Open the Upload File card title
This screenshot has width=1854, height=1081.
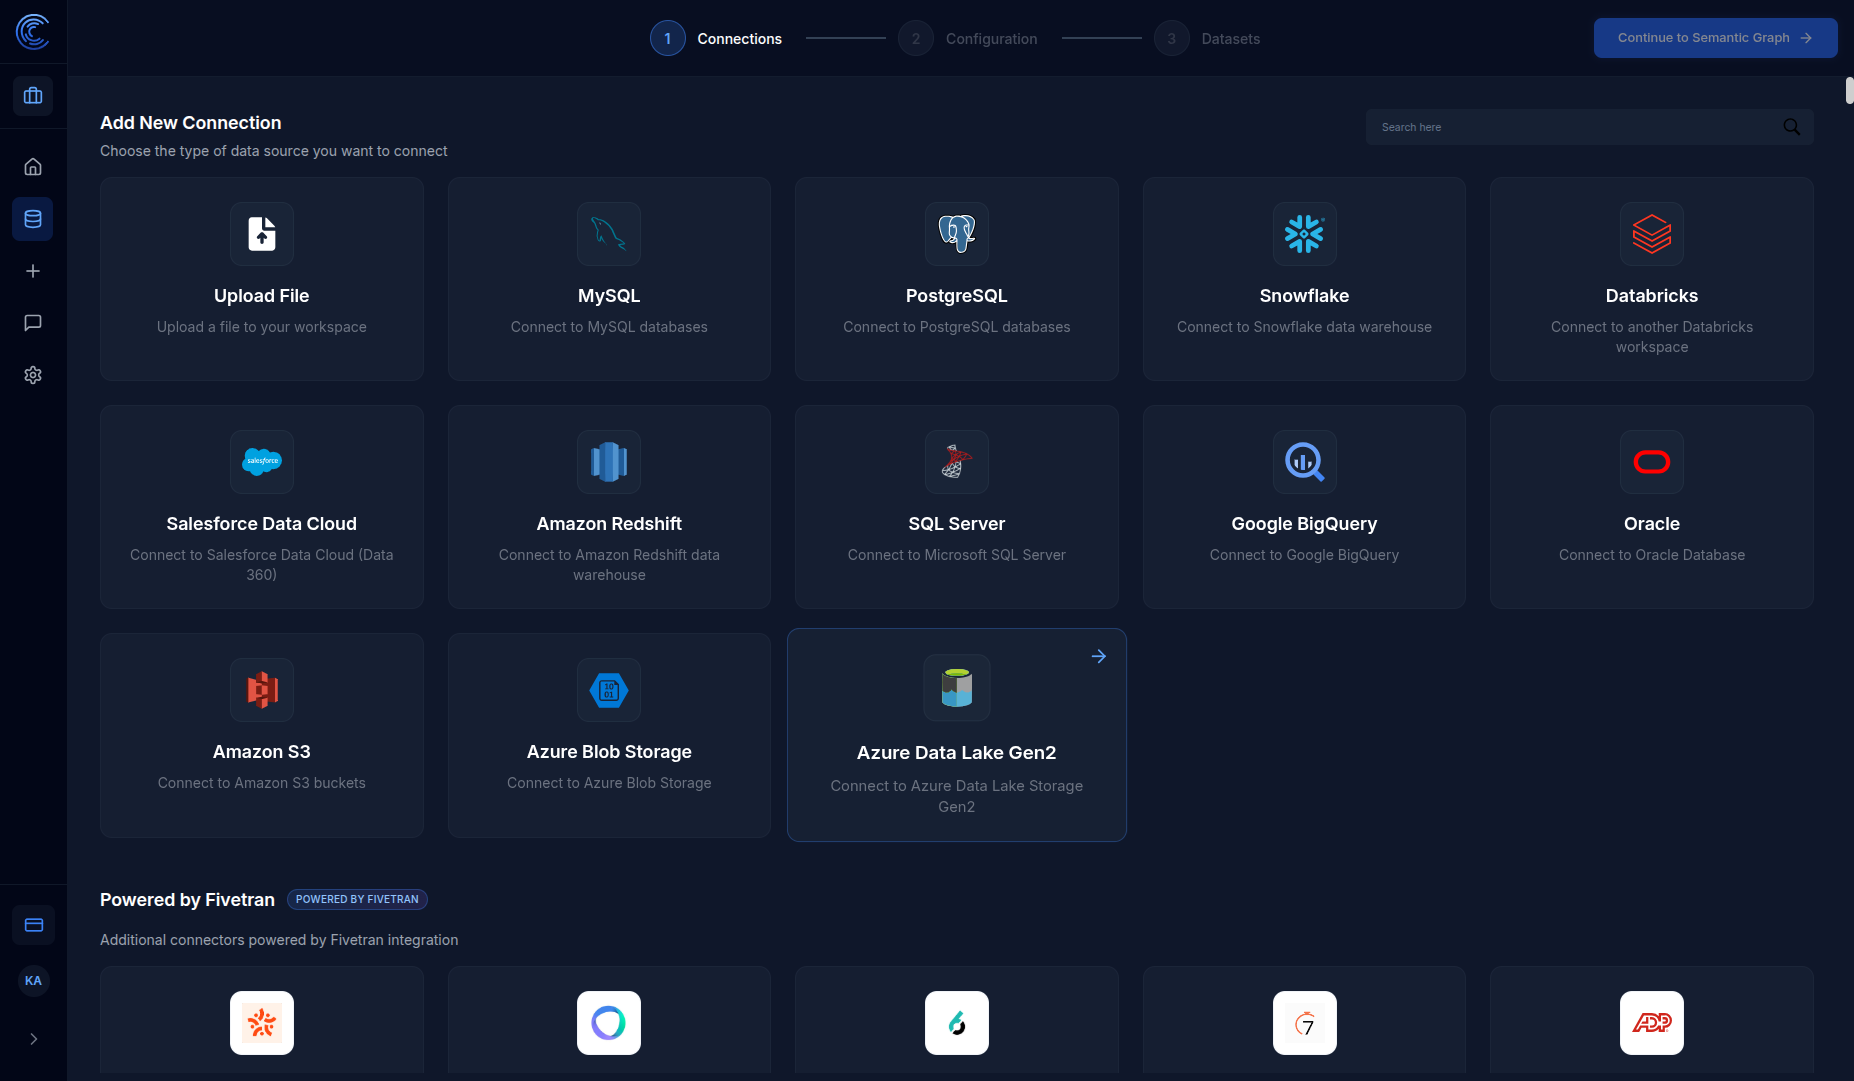coord(262,296)
